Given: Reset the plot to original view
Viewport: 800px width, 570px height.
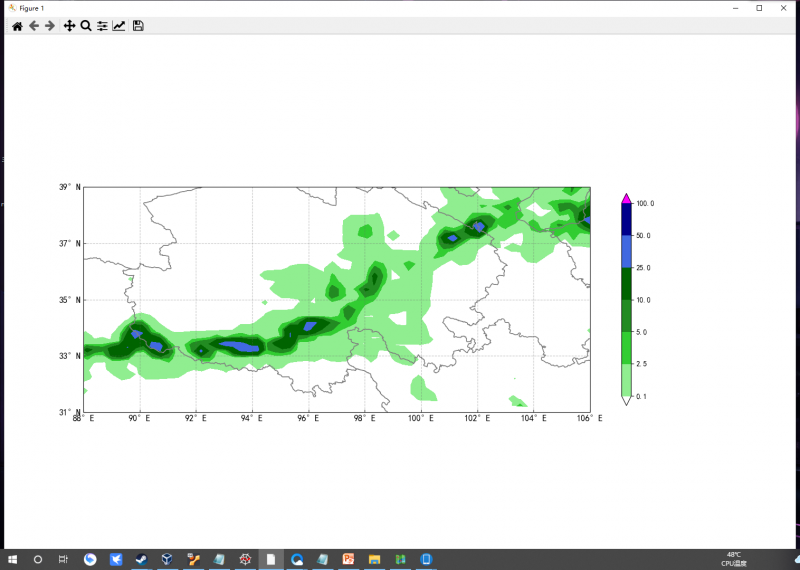Looking at the screenshot, I should (17, 26).
